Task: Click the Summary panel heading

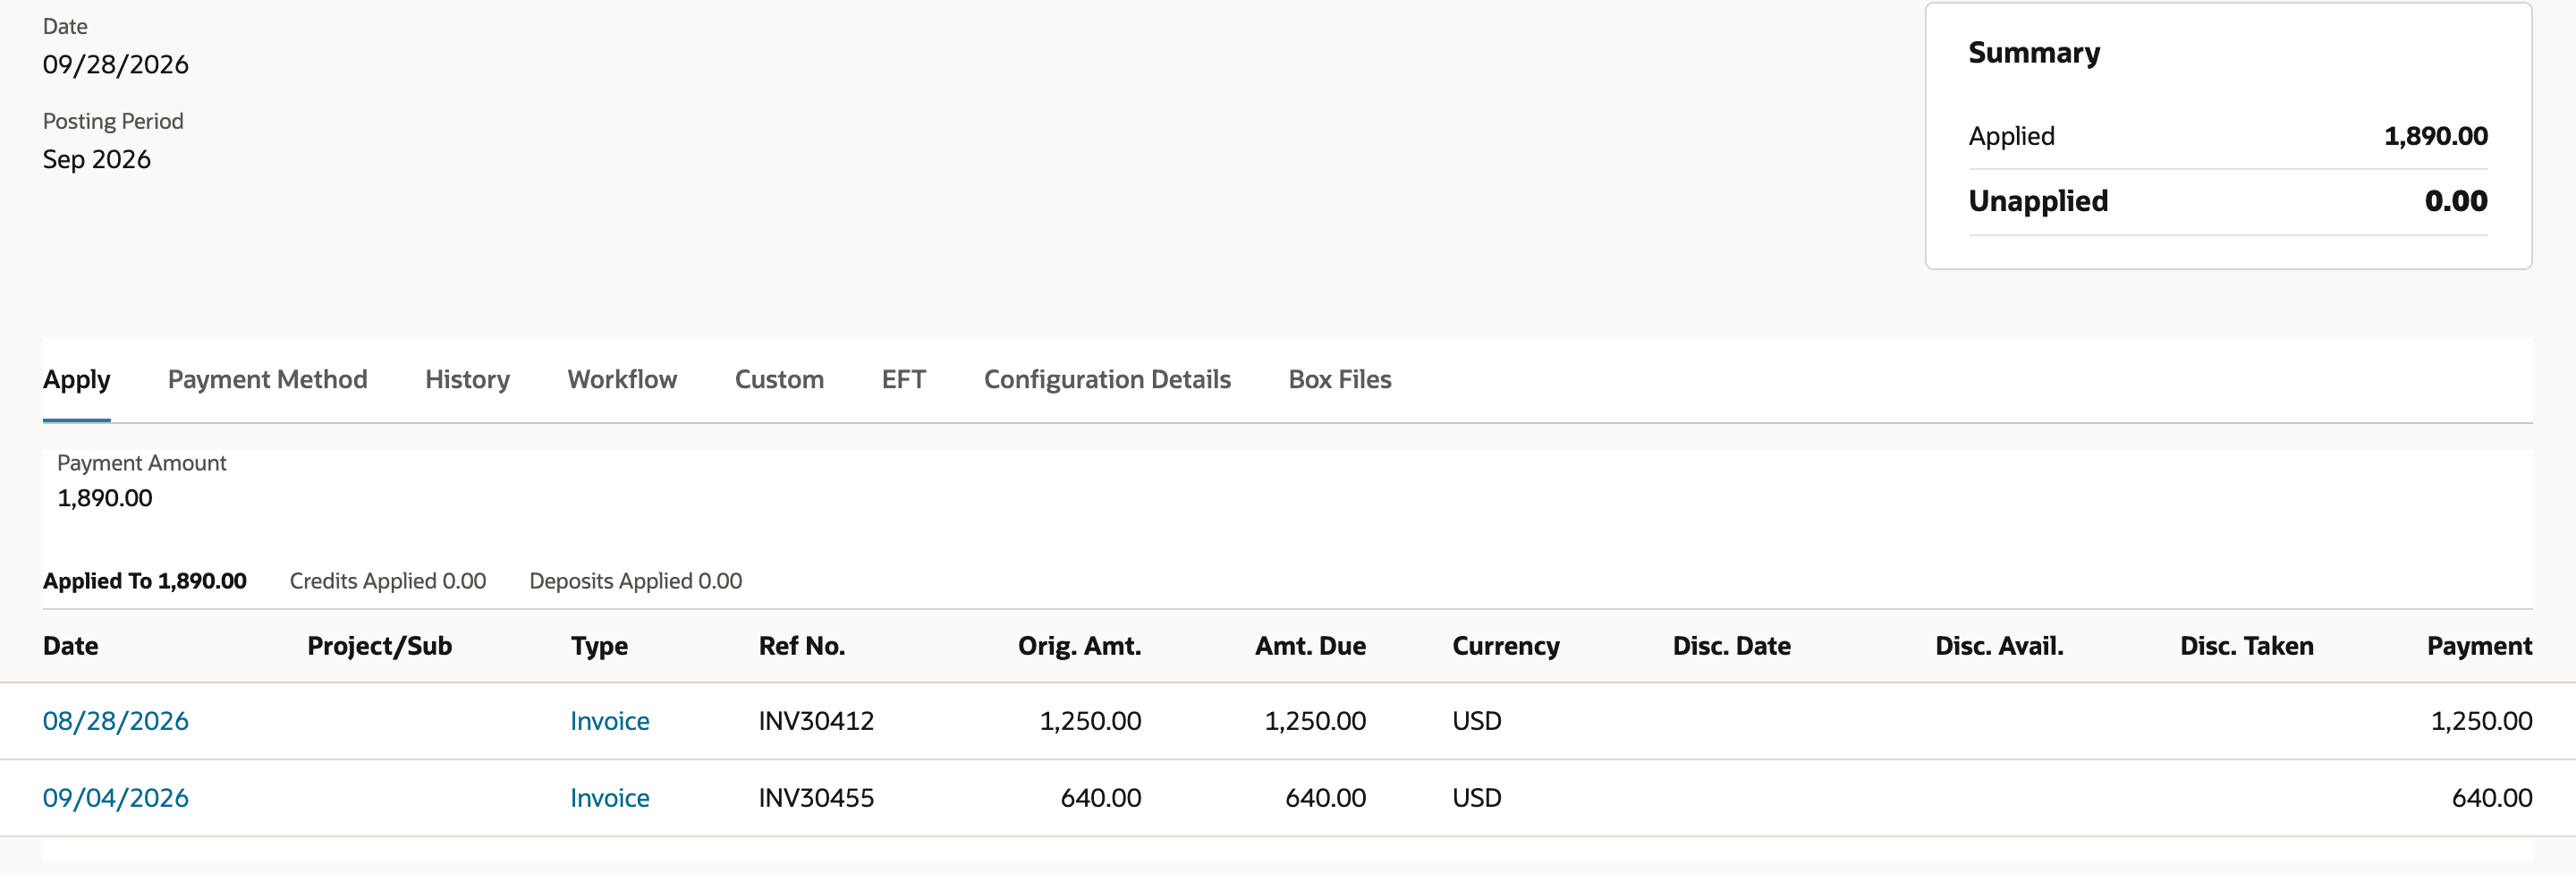Action: coord(2035,52)
